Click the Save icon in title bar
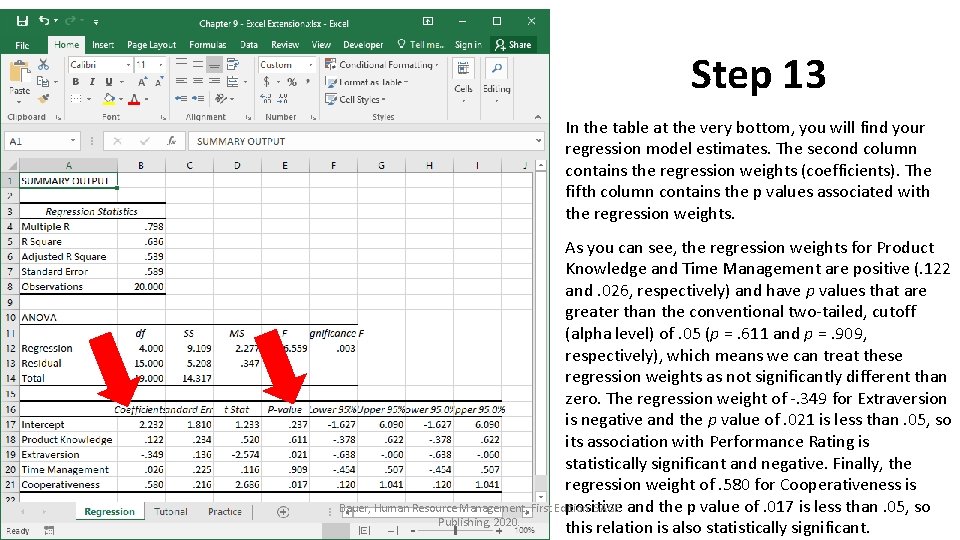 click(x=22, y=21)
